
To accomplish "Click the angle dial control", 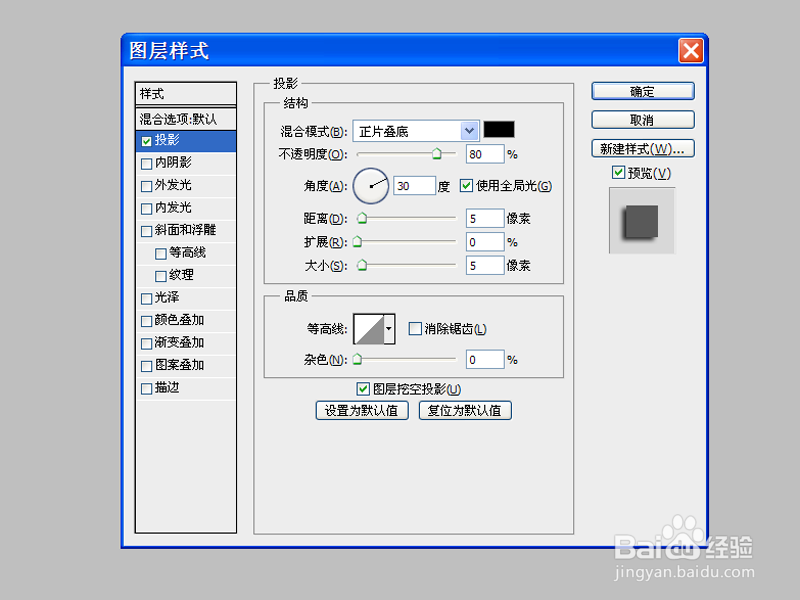I will (371, 186).
